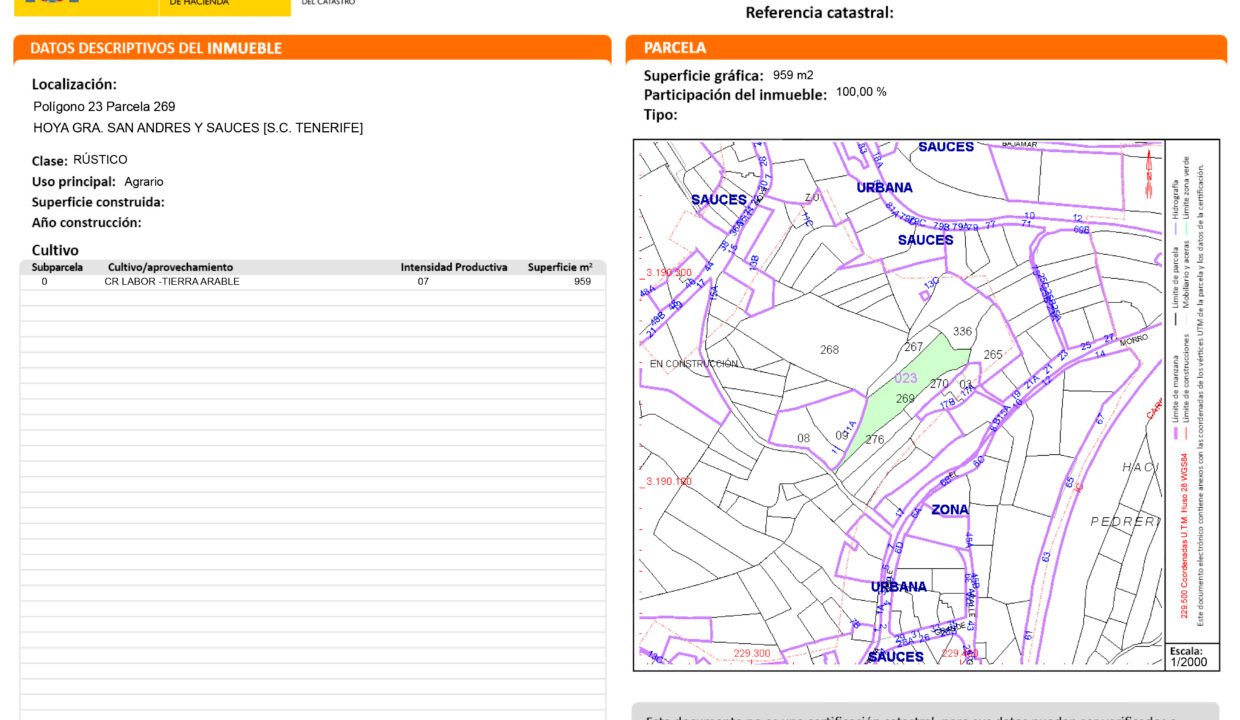Click the north arrow symbol on the map
The image size is (1240, 720).
pos(1148,173)
